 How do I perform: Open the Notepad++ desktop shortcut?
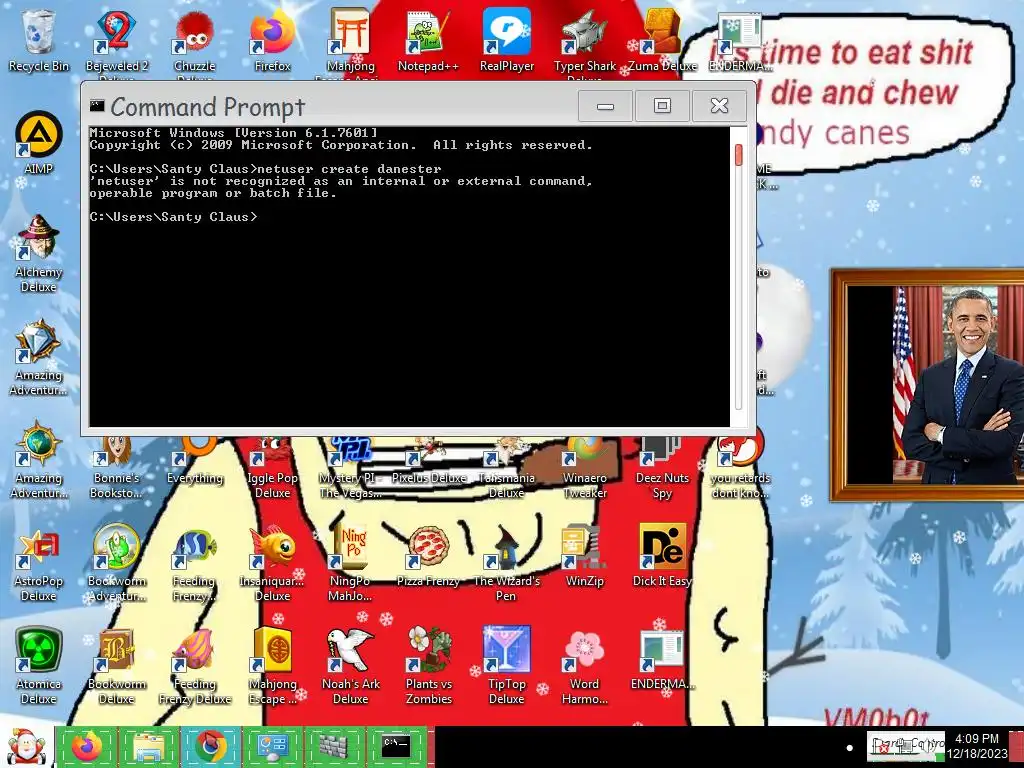pyautogui.click(x=428, y=39)
